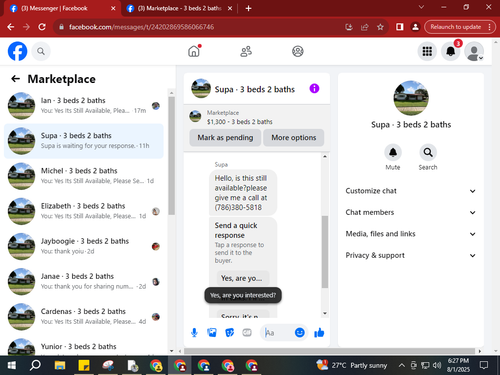The width and height of the screenshot is (500, 375).
Task: Click the browser address bar URL
Action: (x=142, y=27)
